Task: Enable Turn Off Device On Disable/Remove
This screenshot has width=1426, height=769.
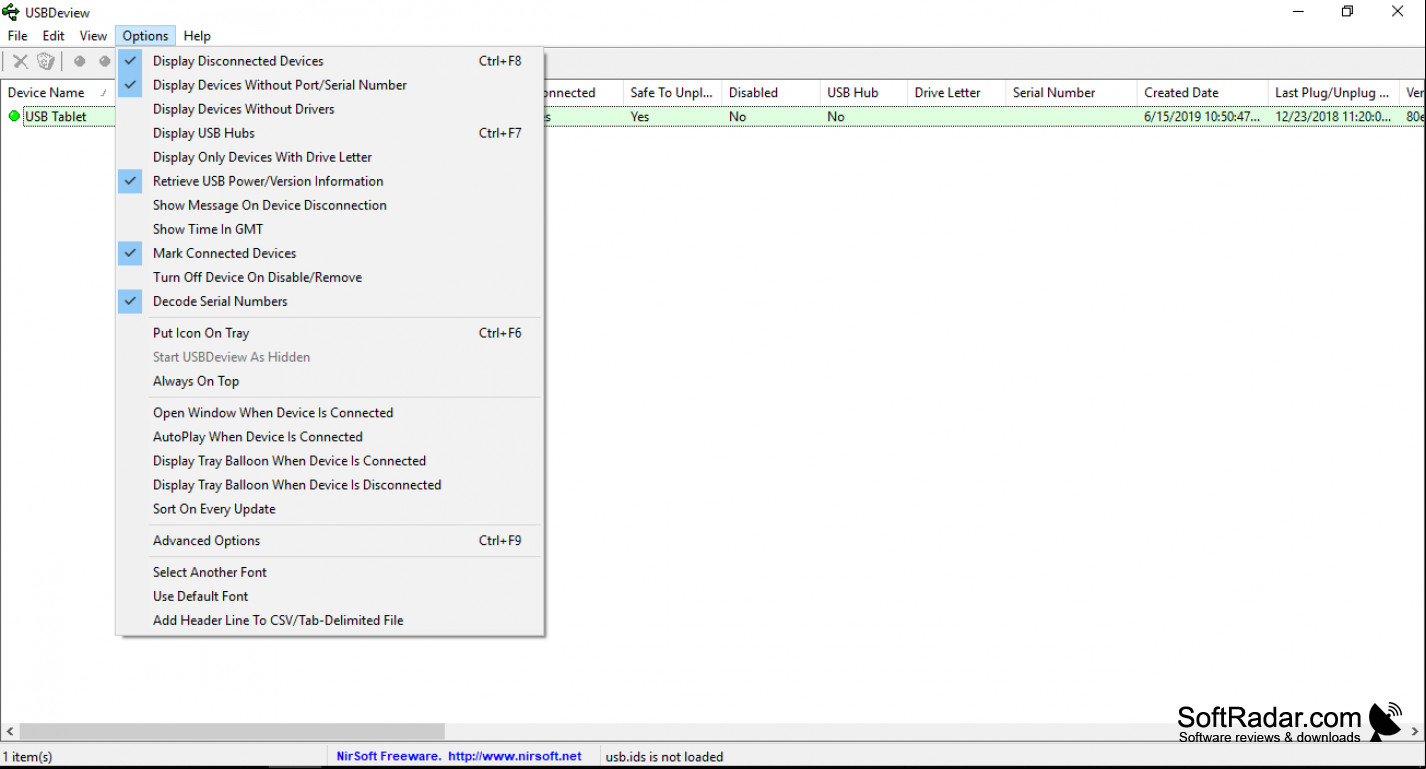Action: tap(330, 277)
